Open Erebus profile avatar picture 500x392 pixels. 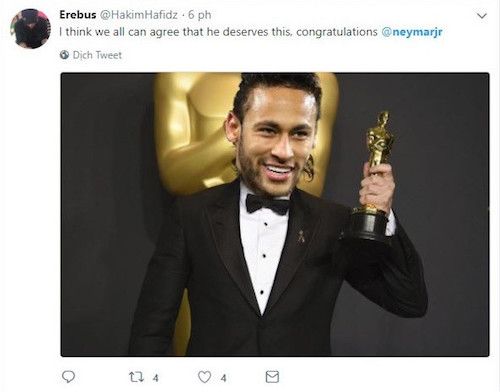pyautogui.click(x=30, y=29)
